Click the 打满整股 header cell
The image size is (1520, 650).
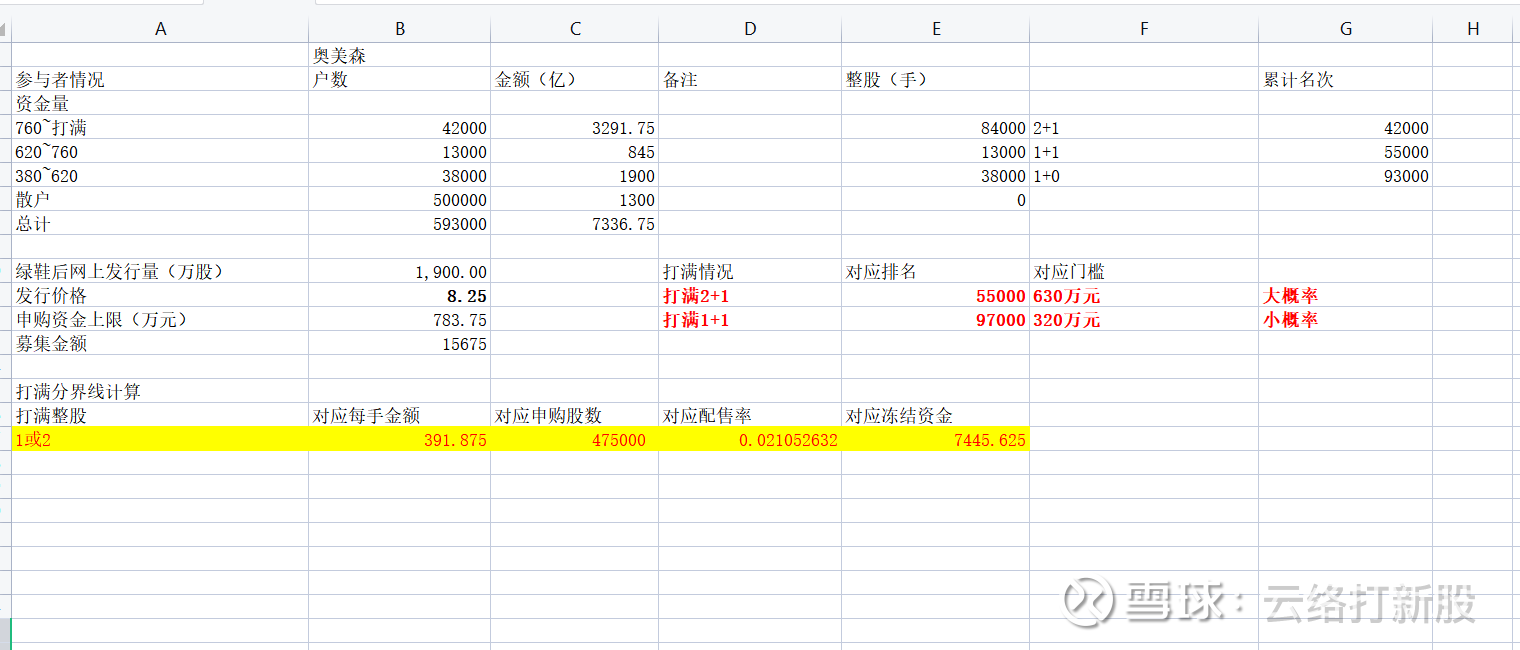[x=160, y=415]
